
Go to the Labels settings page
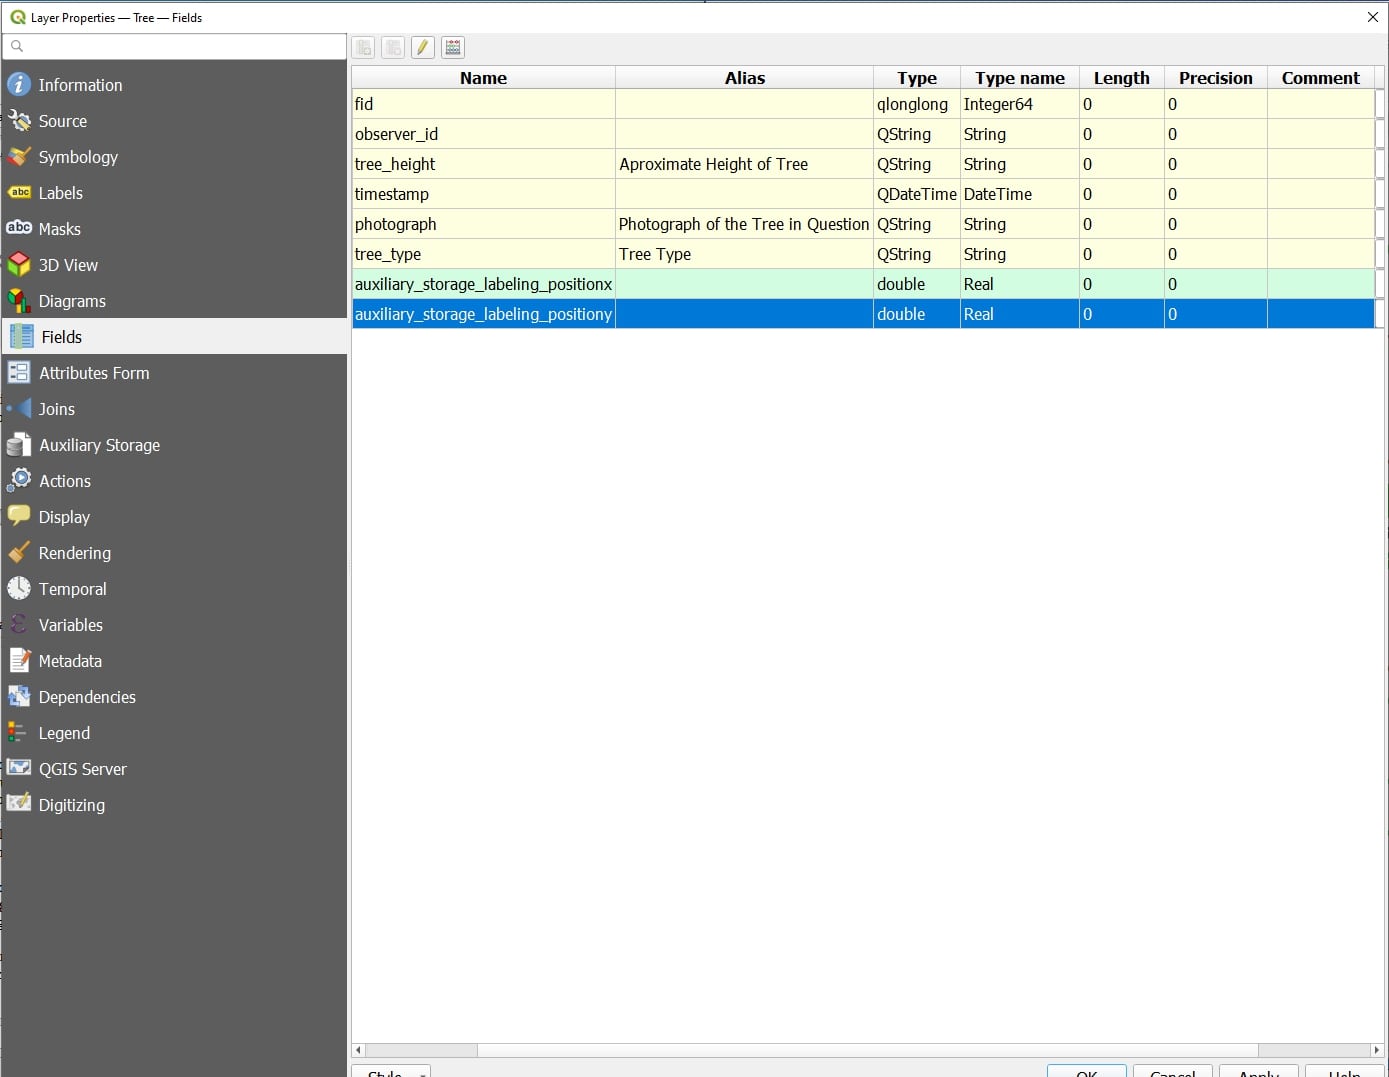[x=60, y=193]
